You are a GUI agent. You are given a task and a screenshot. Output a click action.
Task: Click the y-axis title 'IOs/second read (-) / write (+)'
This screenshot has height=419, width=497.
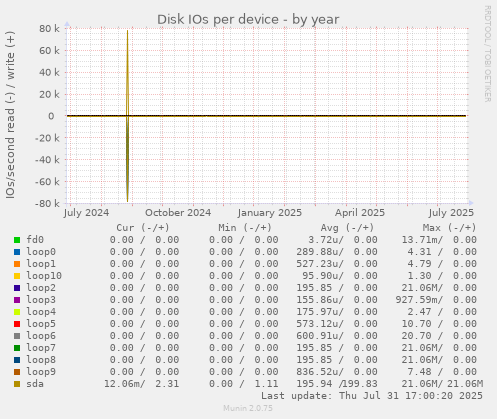10,115
